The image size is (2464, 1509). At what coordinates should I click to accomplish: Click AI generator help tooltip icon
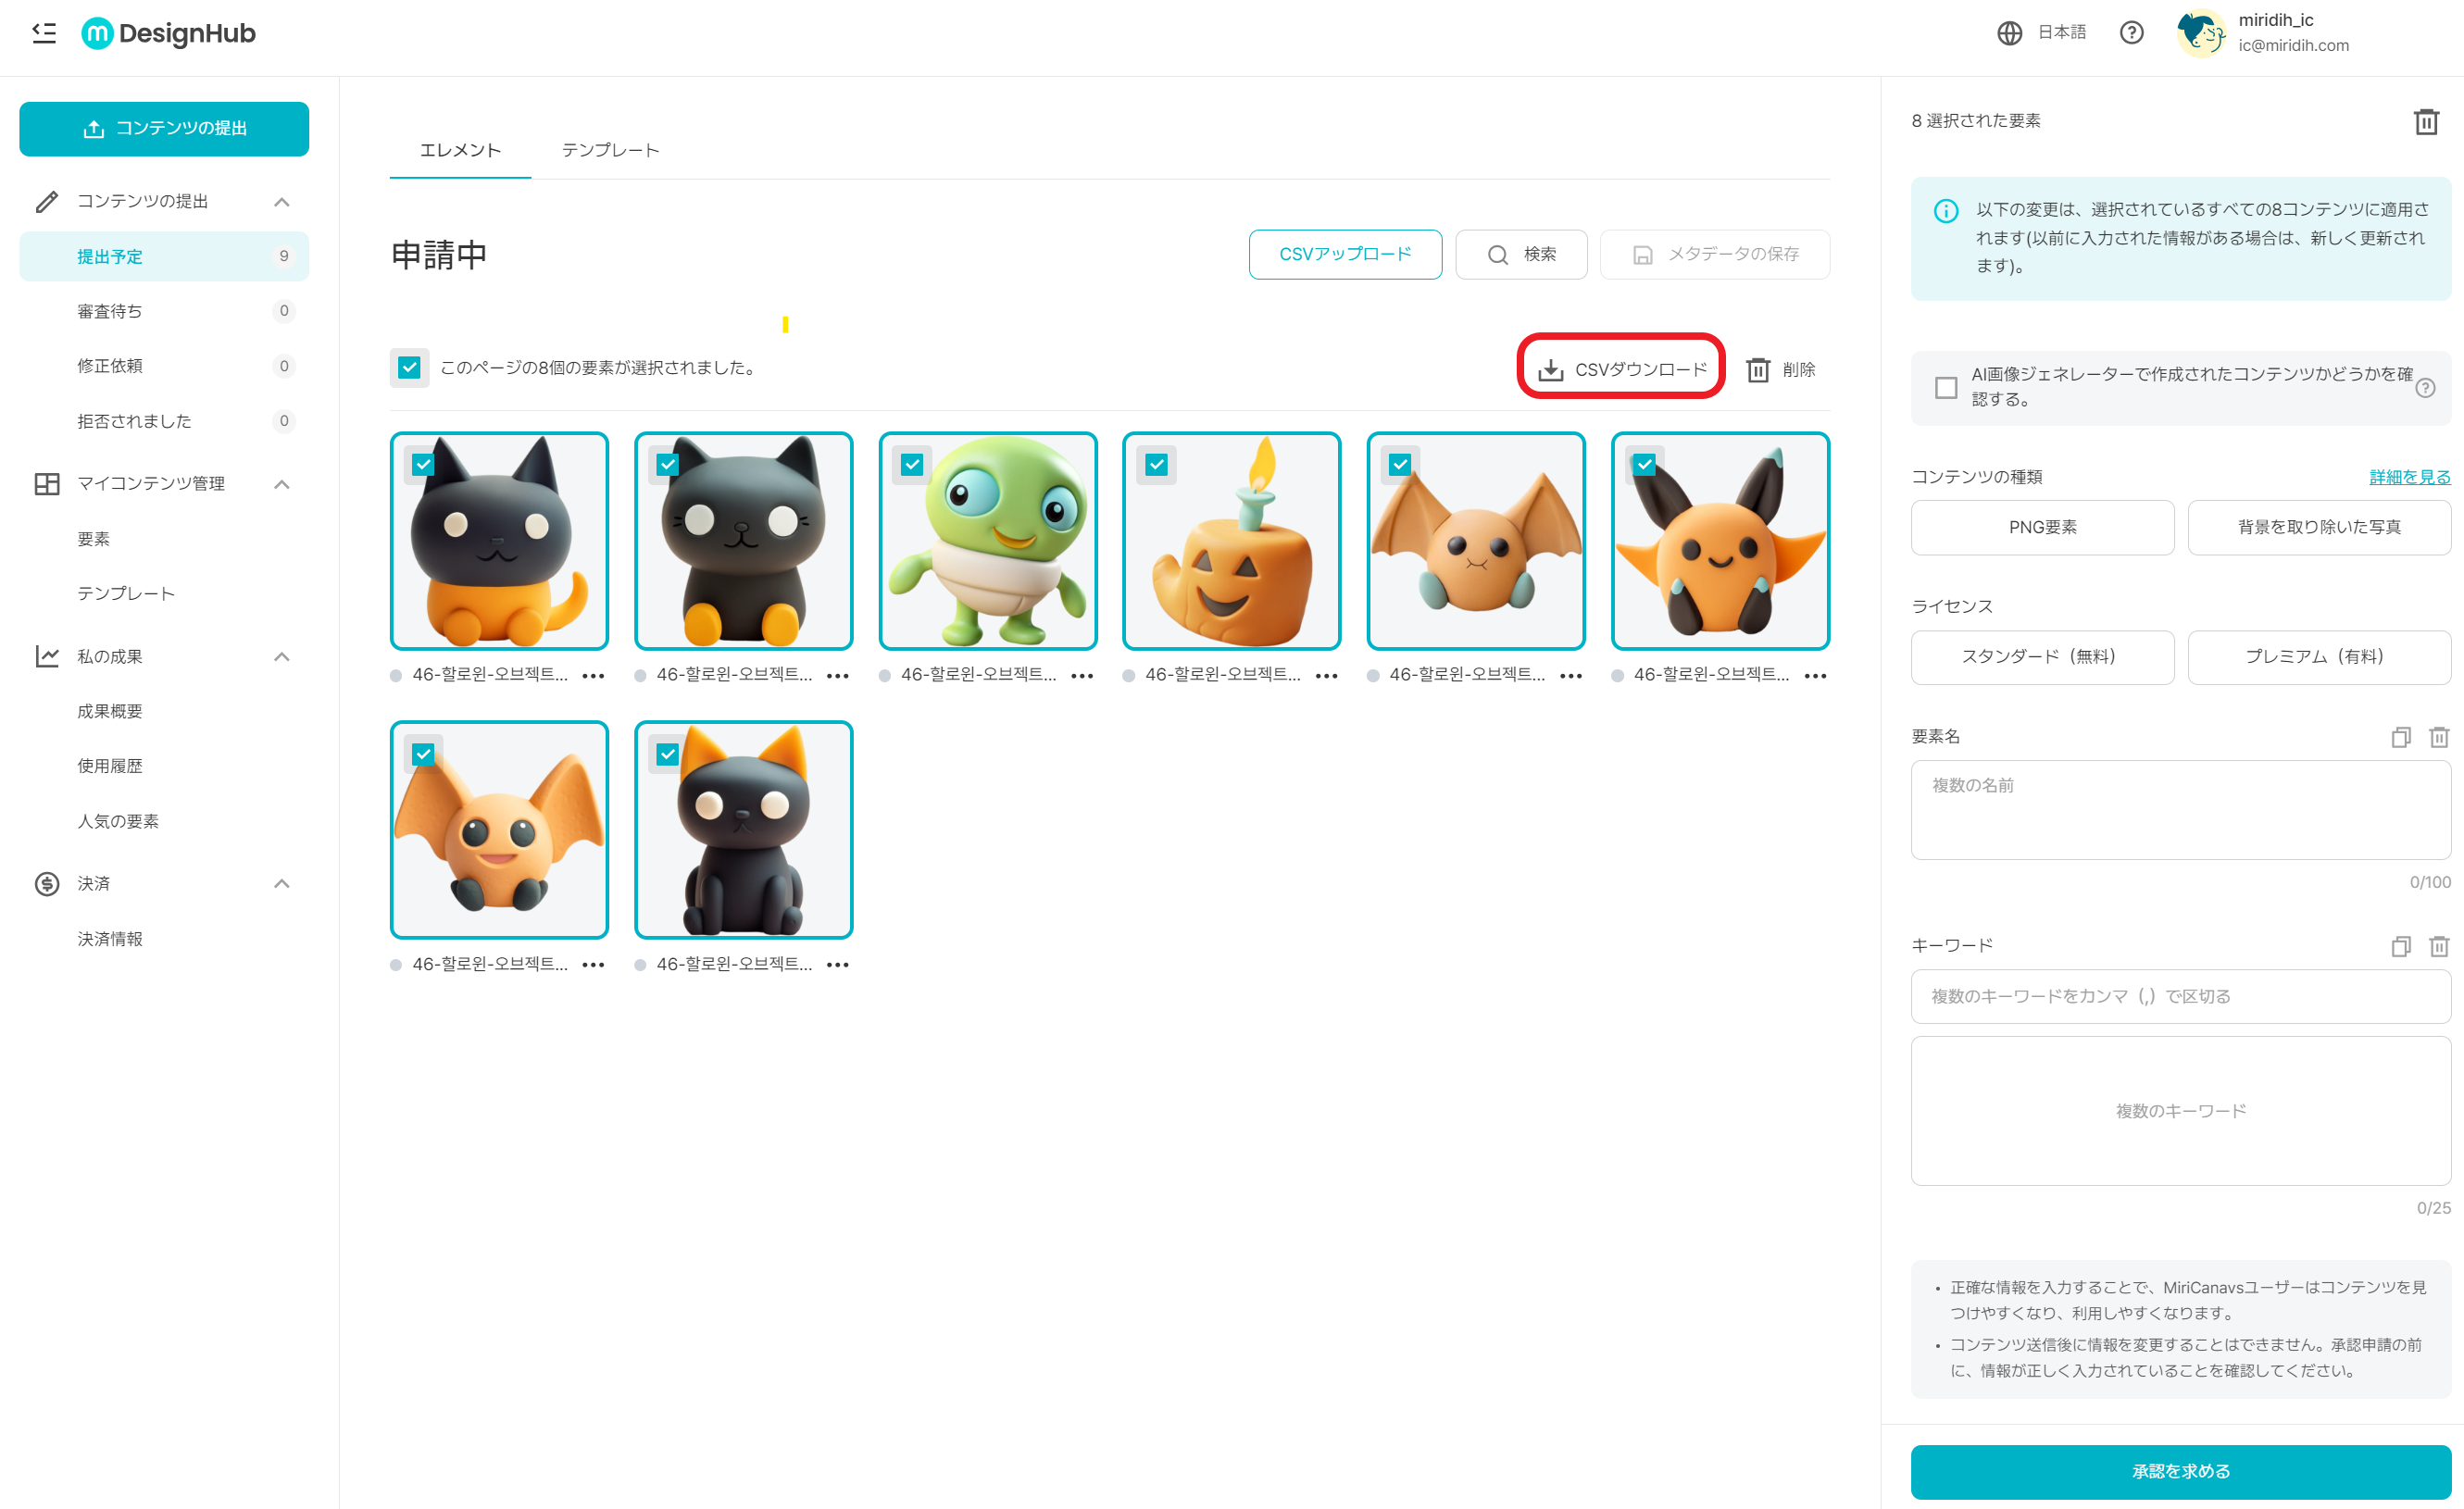(2425, 388)
